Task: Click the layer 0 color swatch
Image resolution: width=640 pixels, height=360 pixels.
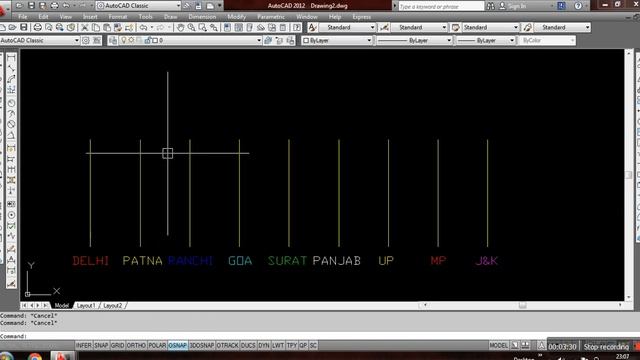Action: [155, 40]
